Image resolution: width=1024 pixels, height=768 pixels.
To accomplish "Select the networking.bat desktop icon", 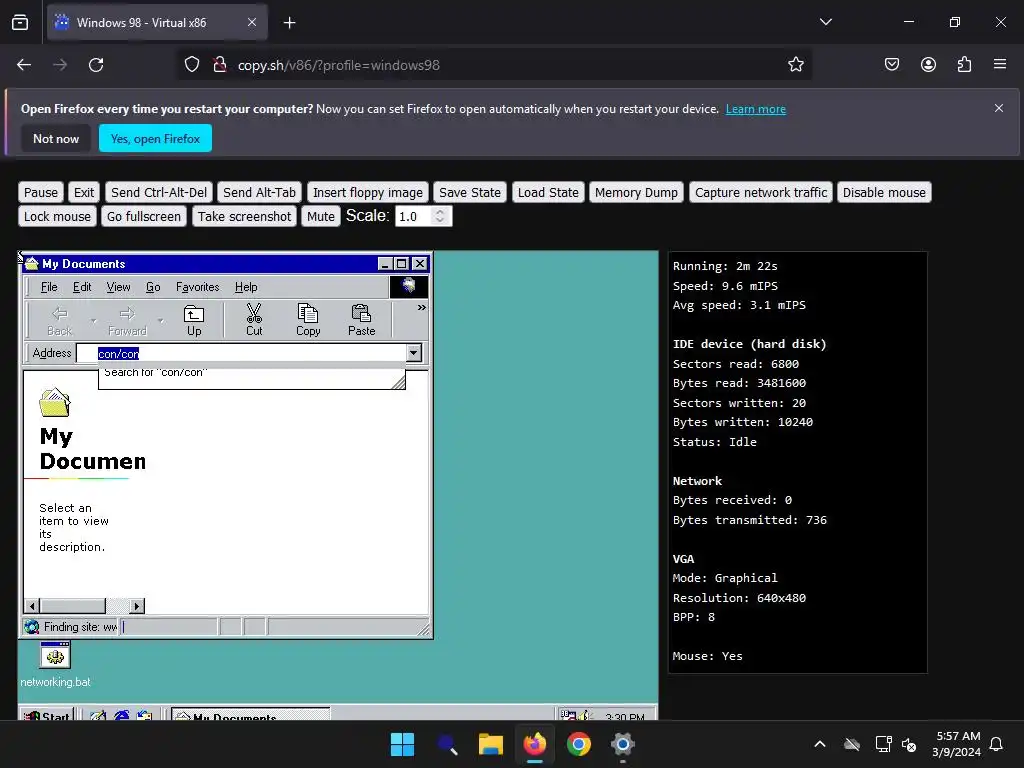I will pos(55,663).
